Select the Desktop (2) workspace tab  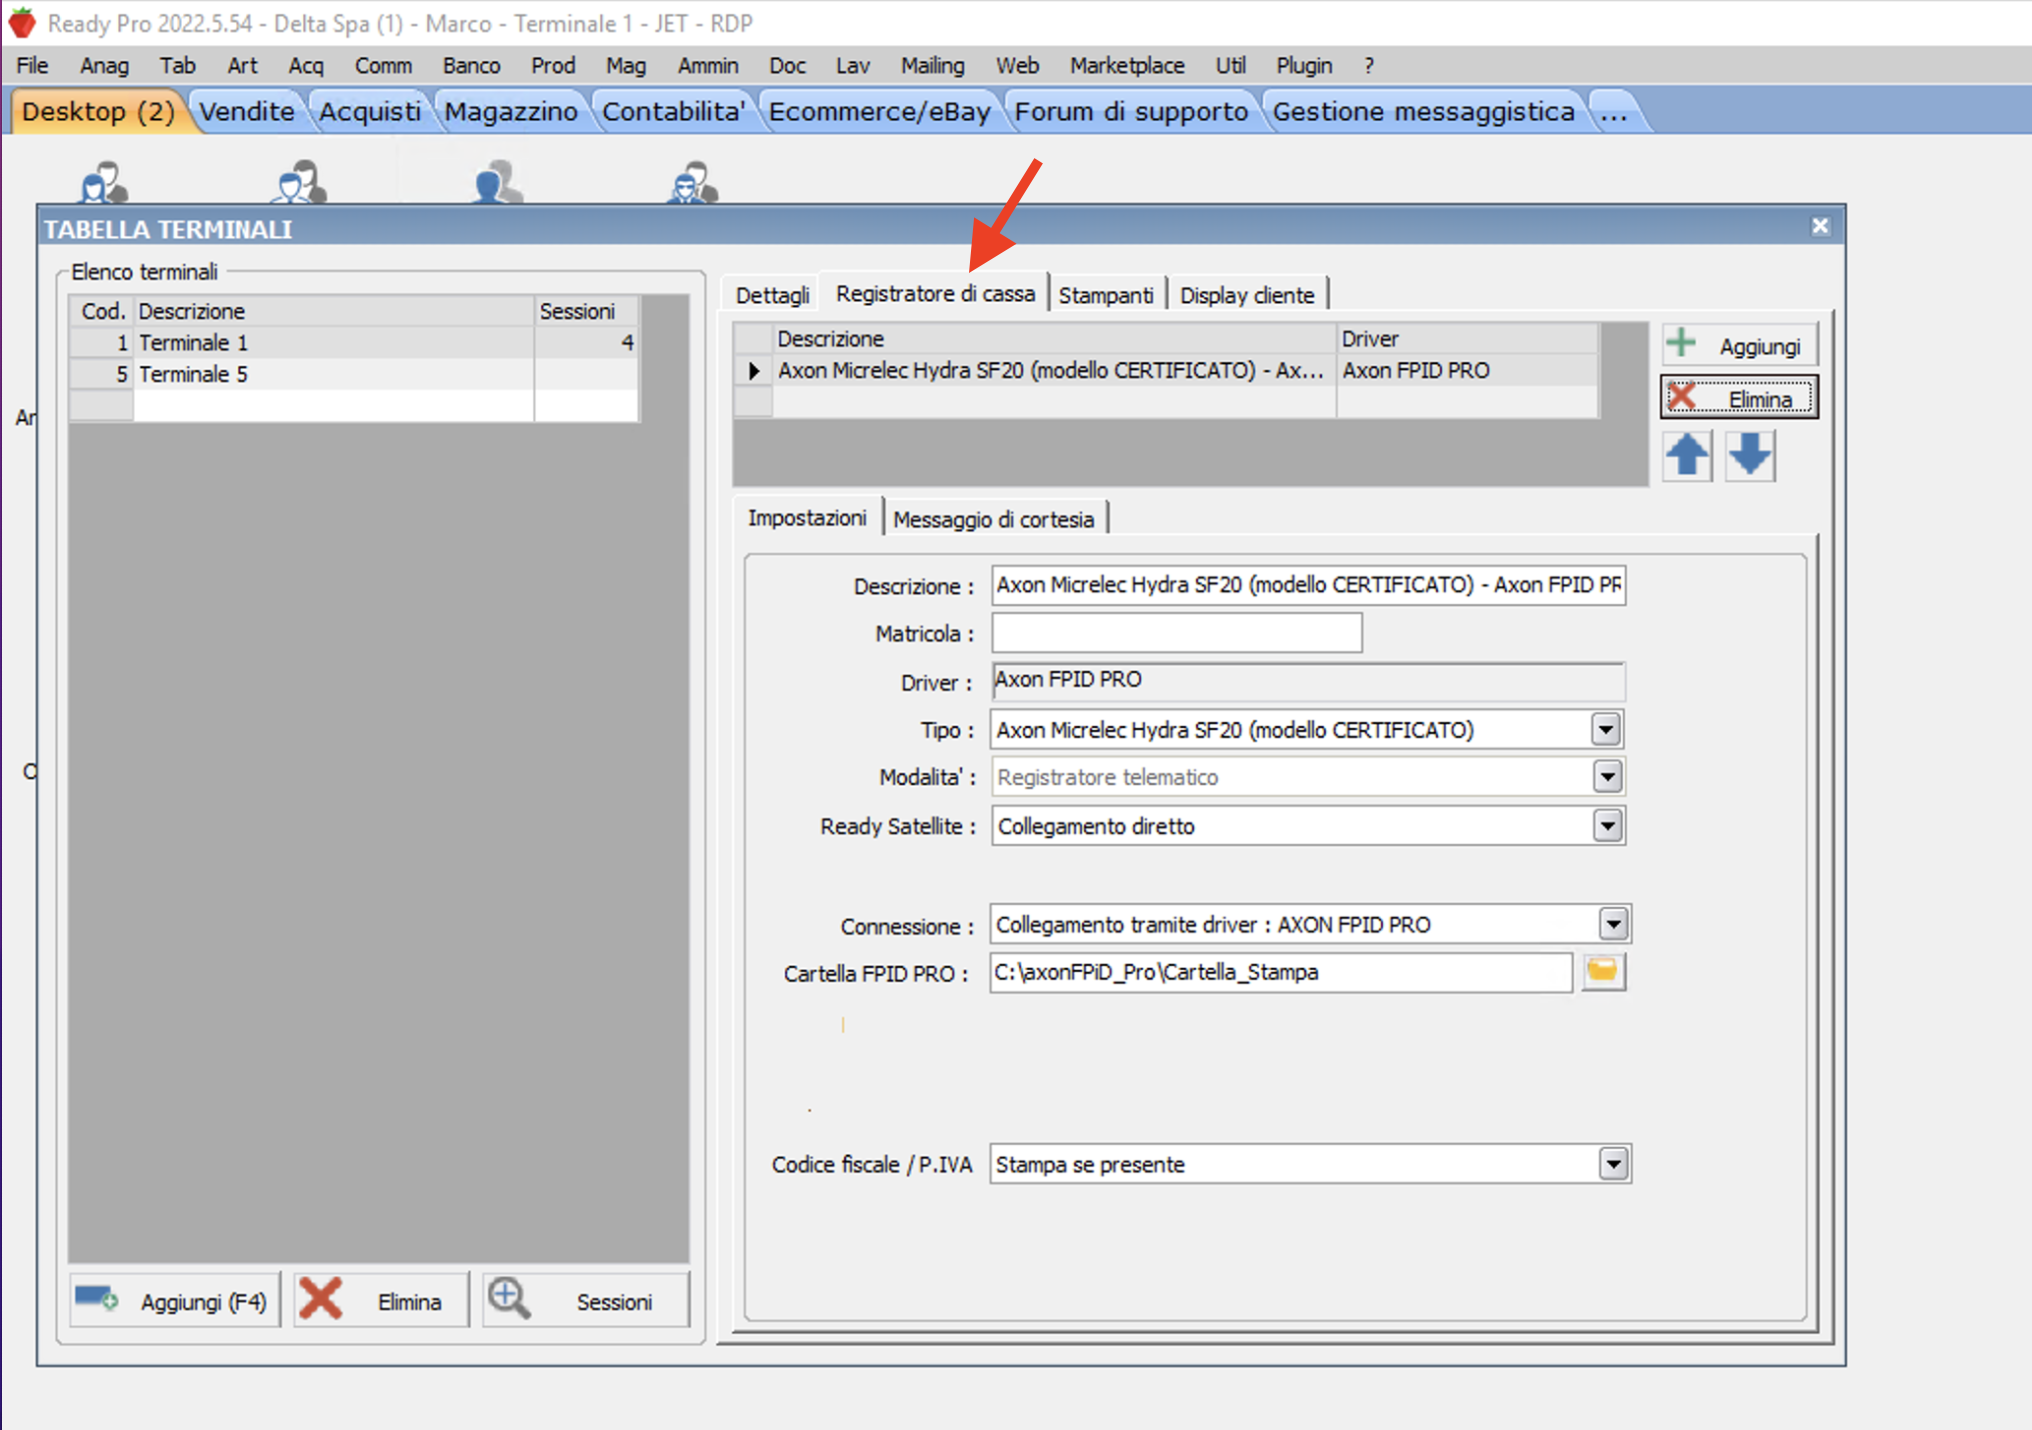pos(98,111)
